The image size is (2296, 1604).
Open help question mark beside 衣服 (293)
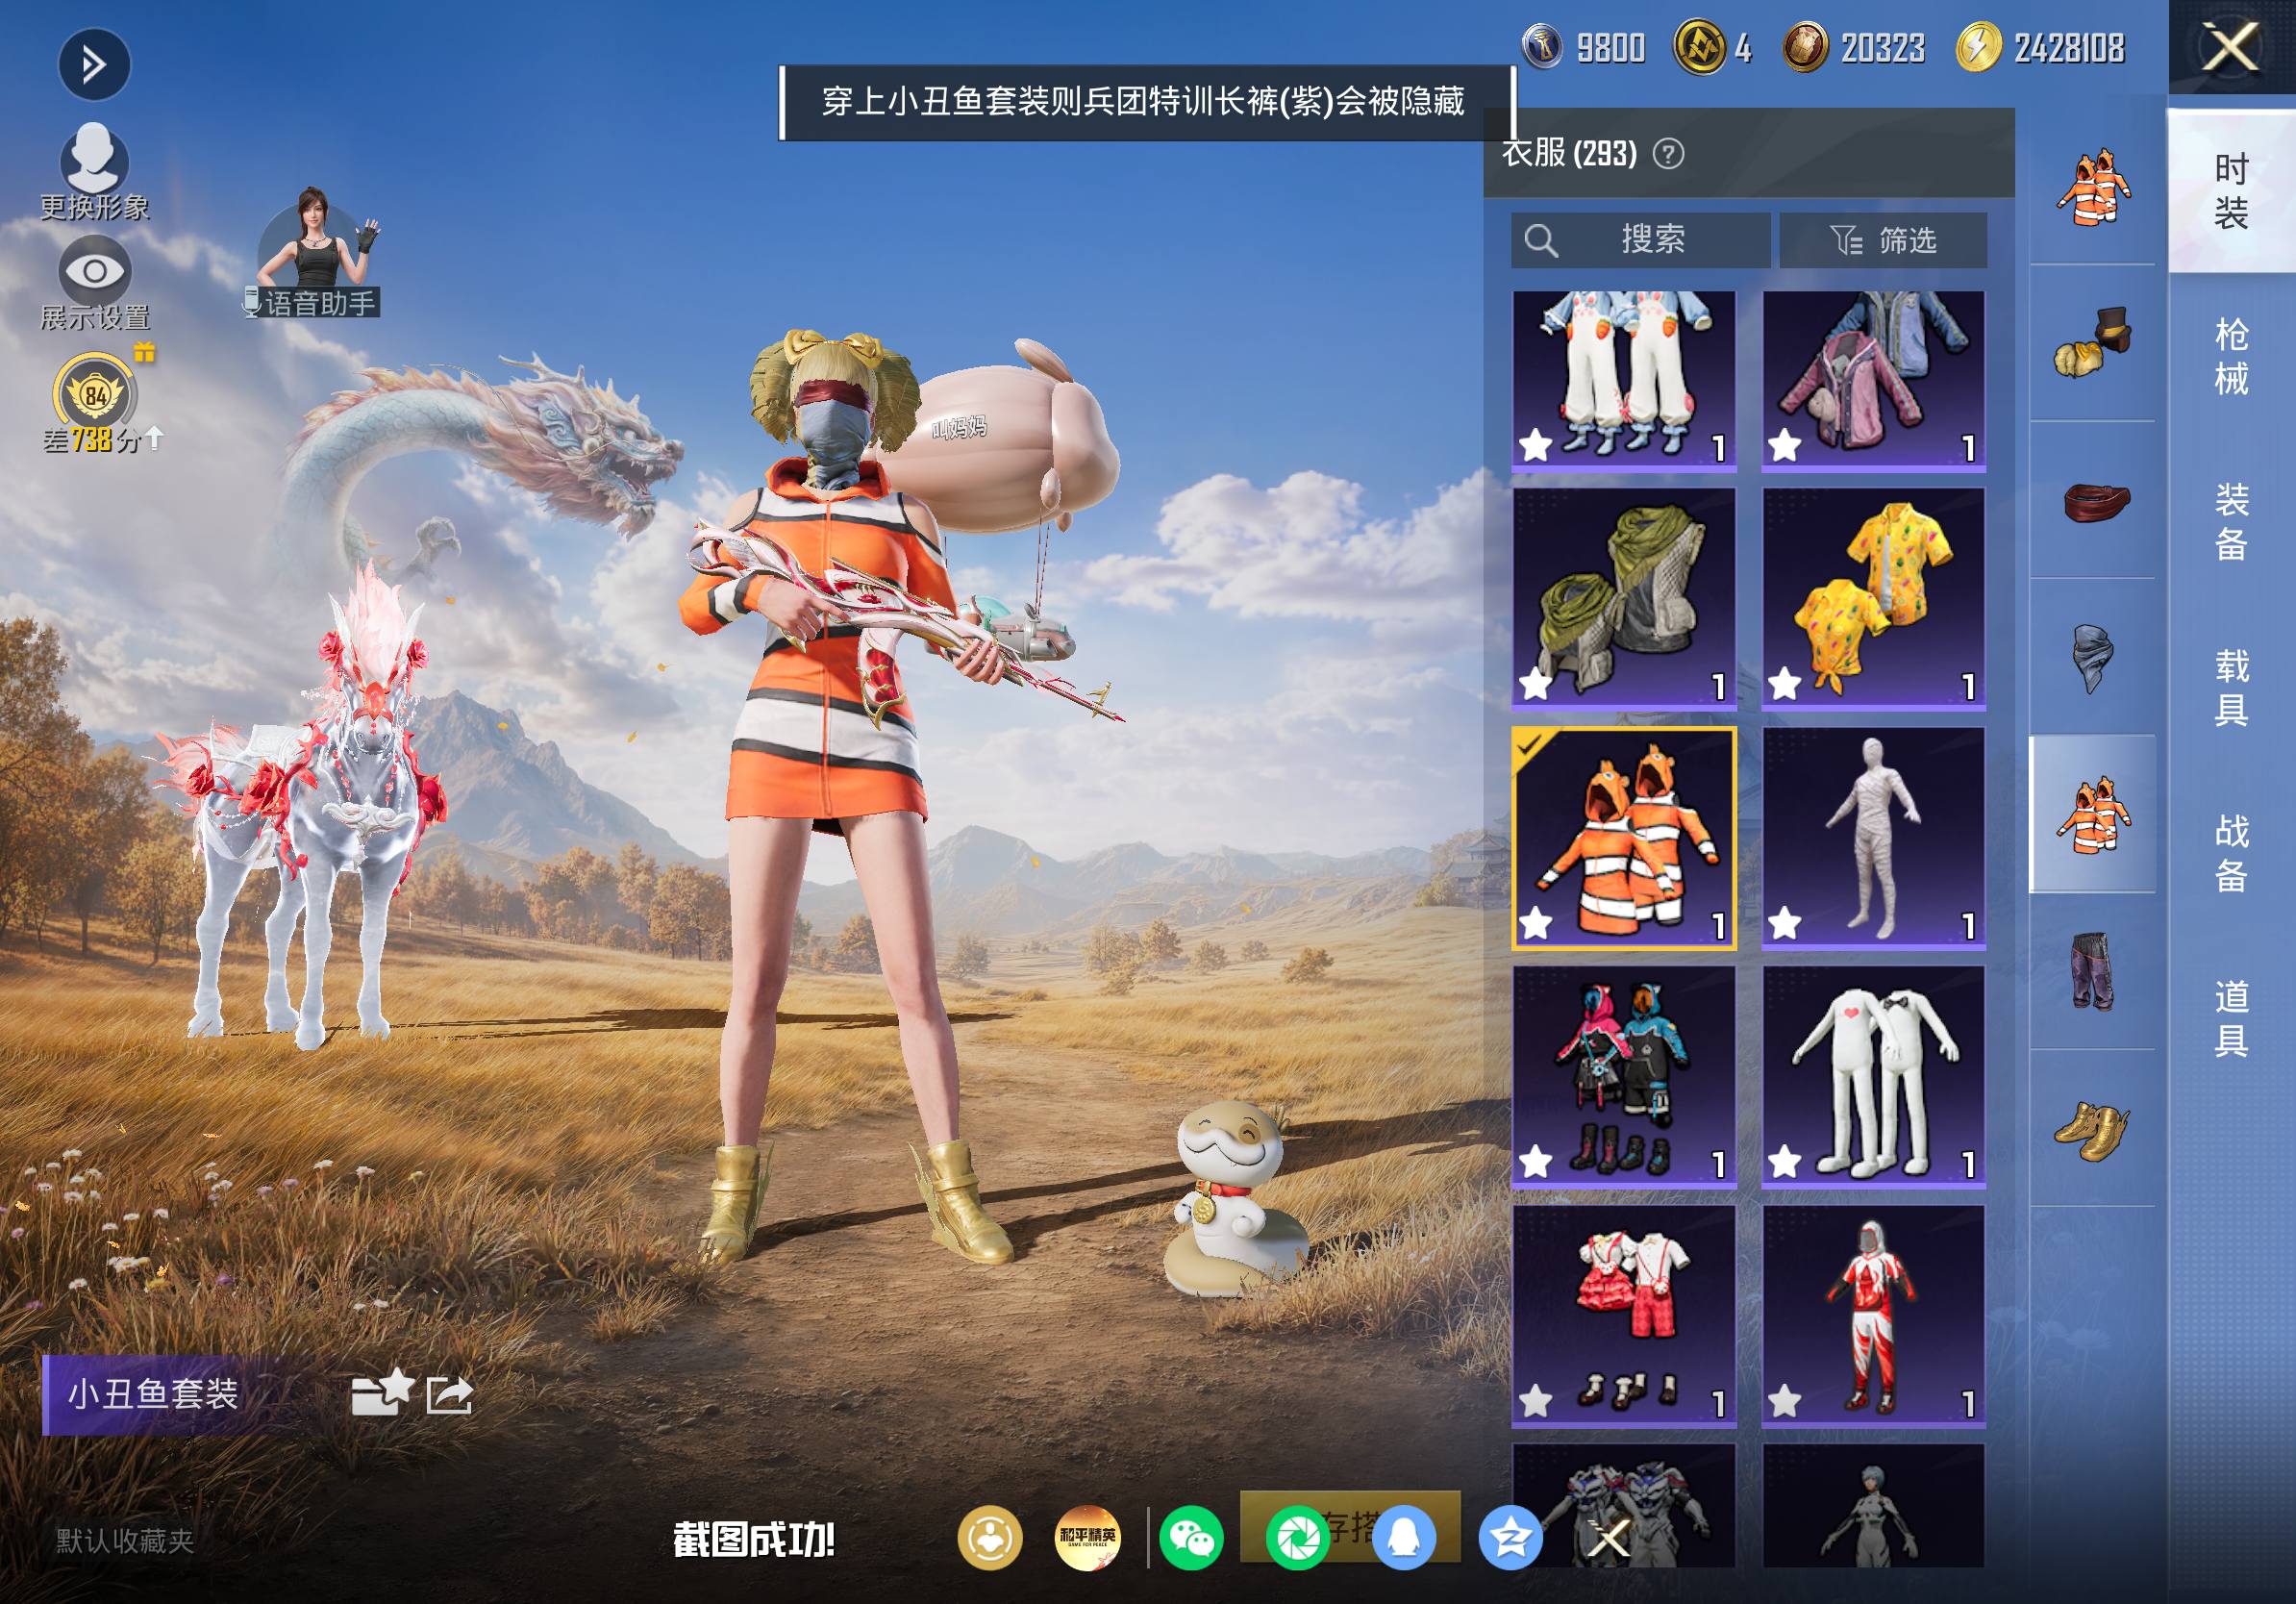pyautogui.click(x=1668, y=154)
